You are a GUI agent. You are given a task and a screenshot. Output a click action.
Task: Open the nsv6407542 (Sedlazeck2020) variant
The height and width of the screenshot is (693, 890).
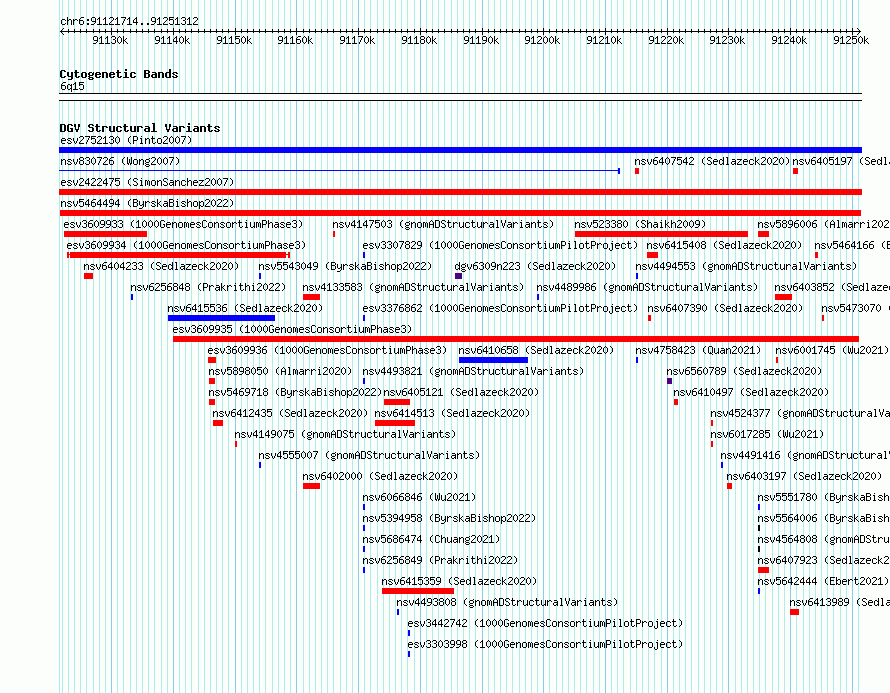712,161
